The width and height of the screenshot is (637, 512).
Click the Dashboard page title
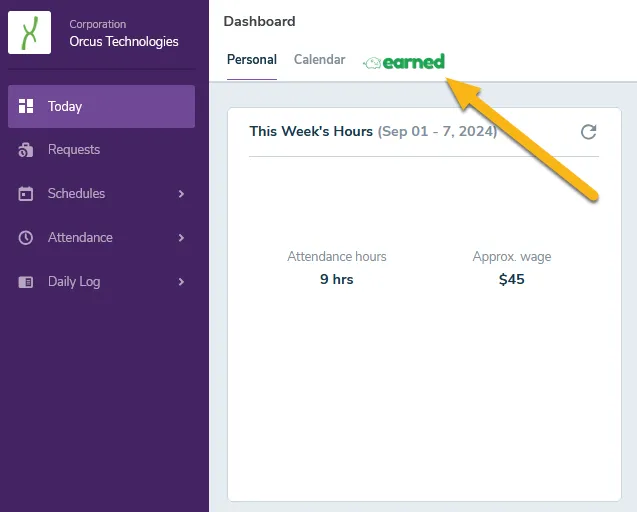pyautogui.click(x=259, y=21)
